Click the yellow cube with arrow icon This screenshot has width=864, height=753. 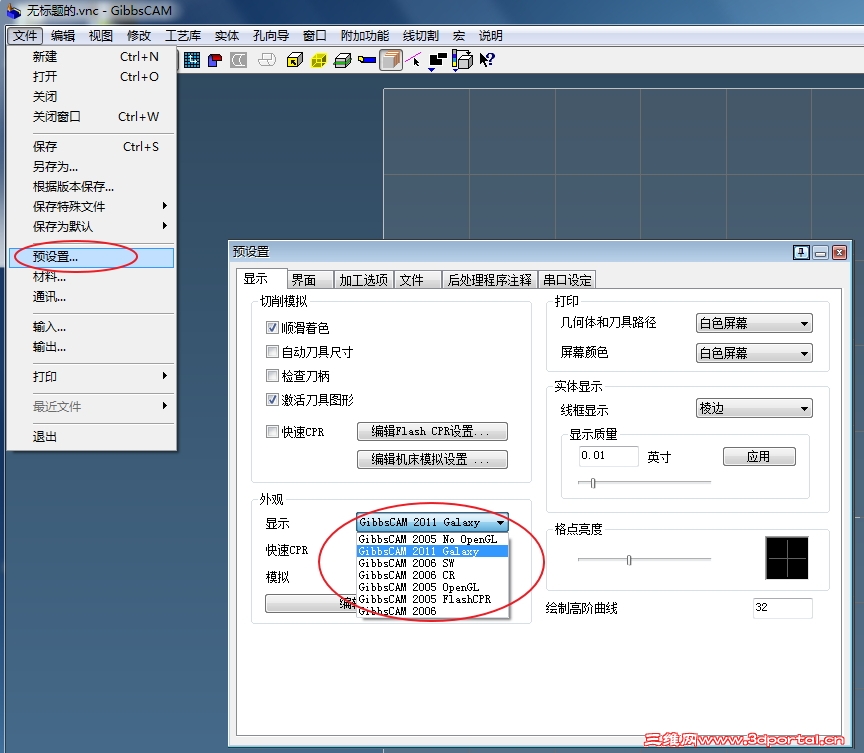(295, 60)
